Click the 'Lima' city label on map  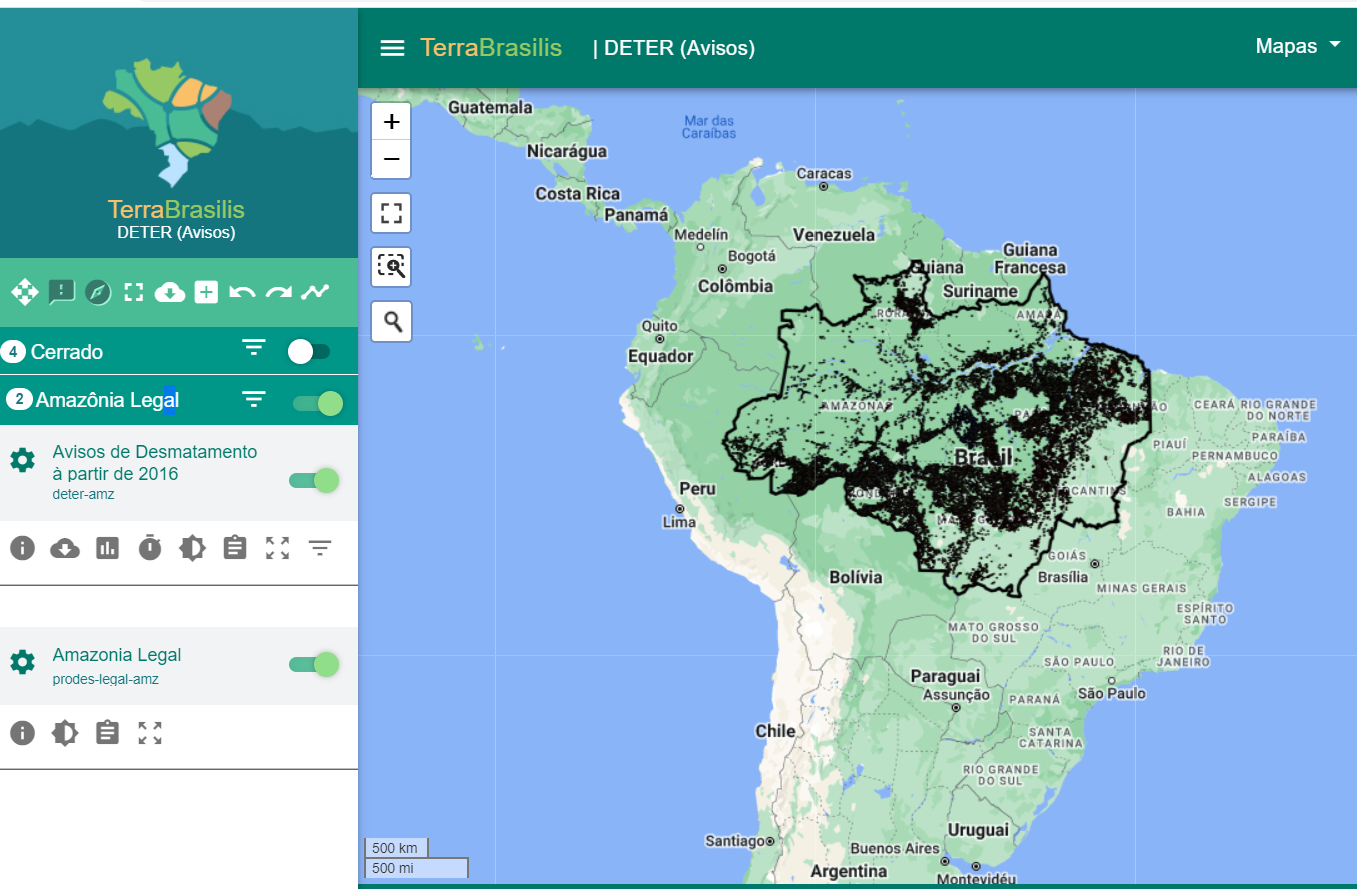[x=679, y=522]
